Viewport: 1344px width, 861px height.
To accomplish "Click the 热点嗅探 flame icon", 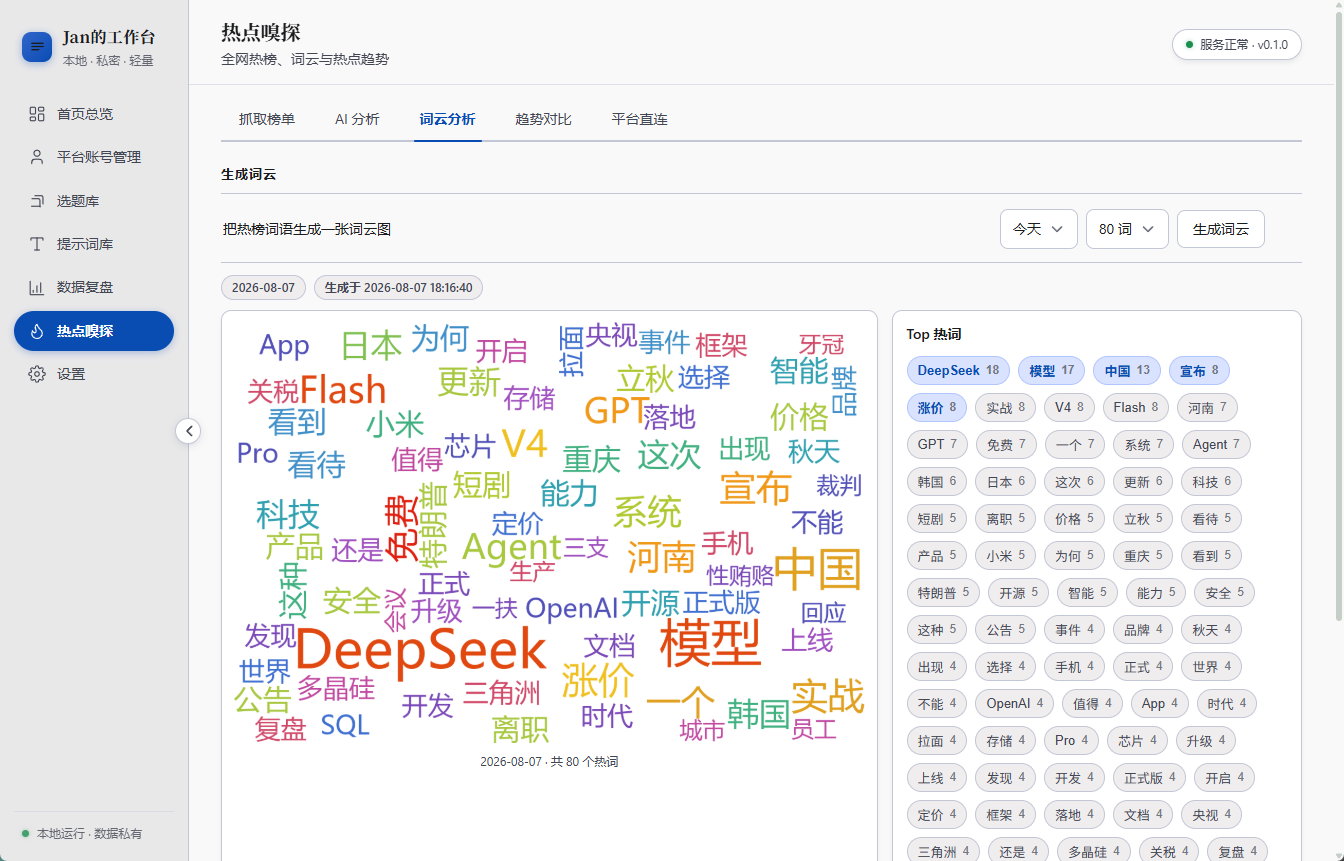I will coord(37,331).
